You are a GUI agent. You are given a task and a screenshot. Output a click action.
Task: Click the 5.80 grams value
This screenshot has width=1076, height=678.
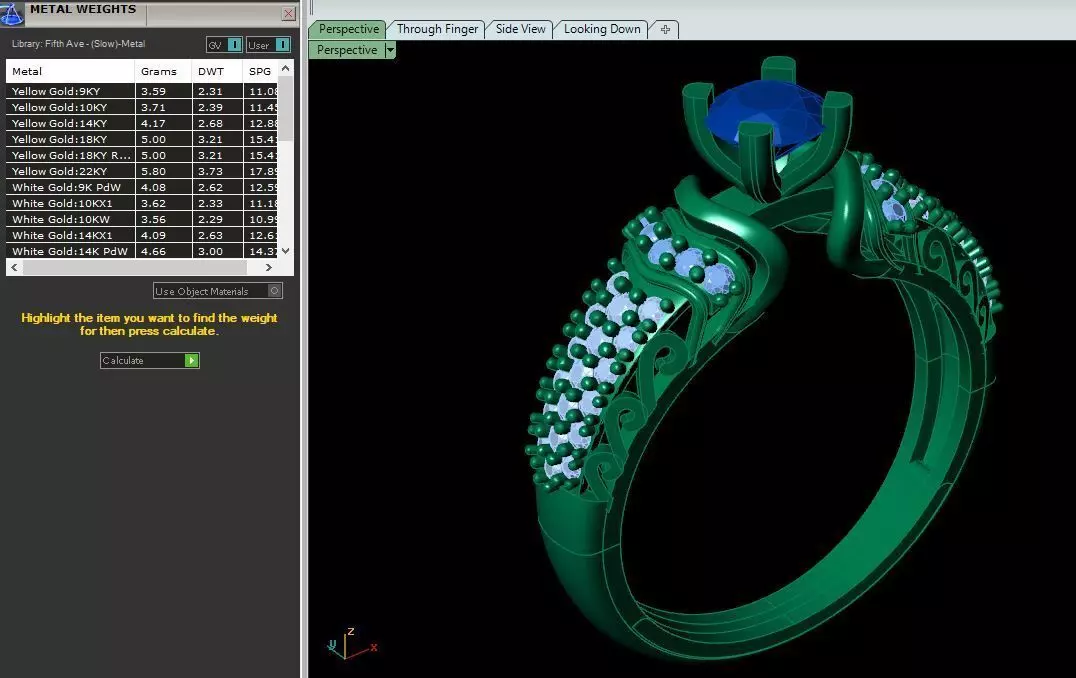point(153,172)
